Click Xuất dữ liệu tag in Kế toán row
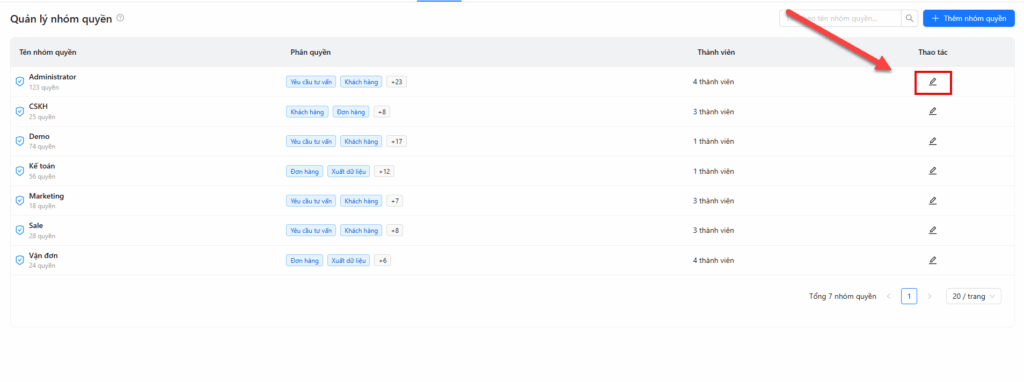Image resolution: width=1024 pixels, height=382 pixels. pyautogui.click(x=349, y=171)
